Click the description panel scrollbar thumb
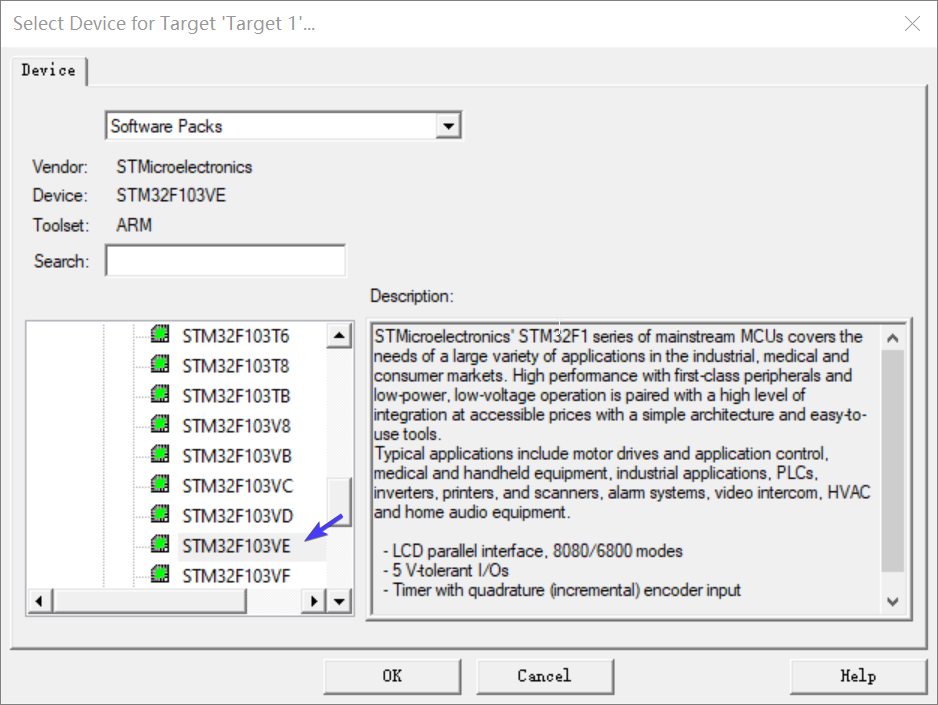The width and height of the screenshot is (938, 705). (893, 461)
